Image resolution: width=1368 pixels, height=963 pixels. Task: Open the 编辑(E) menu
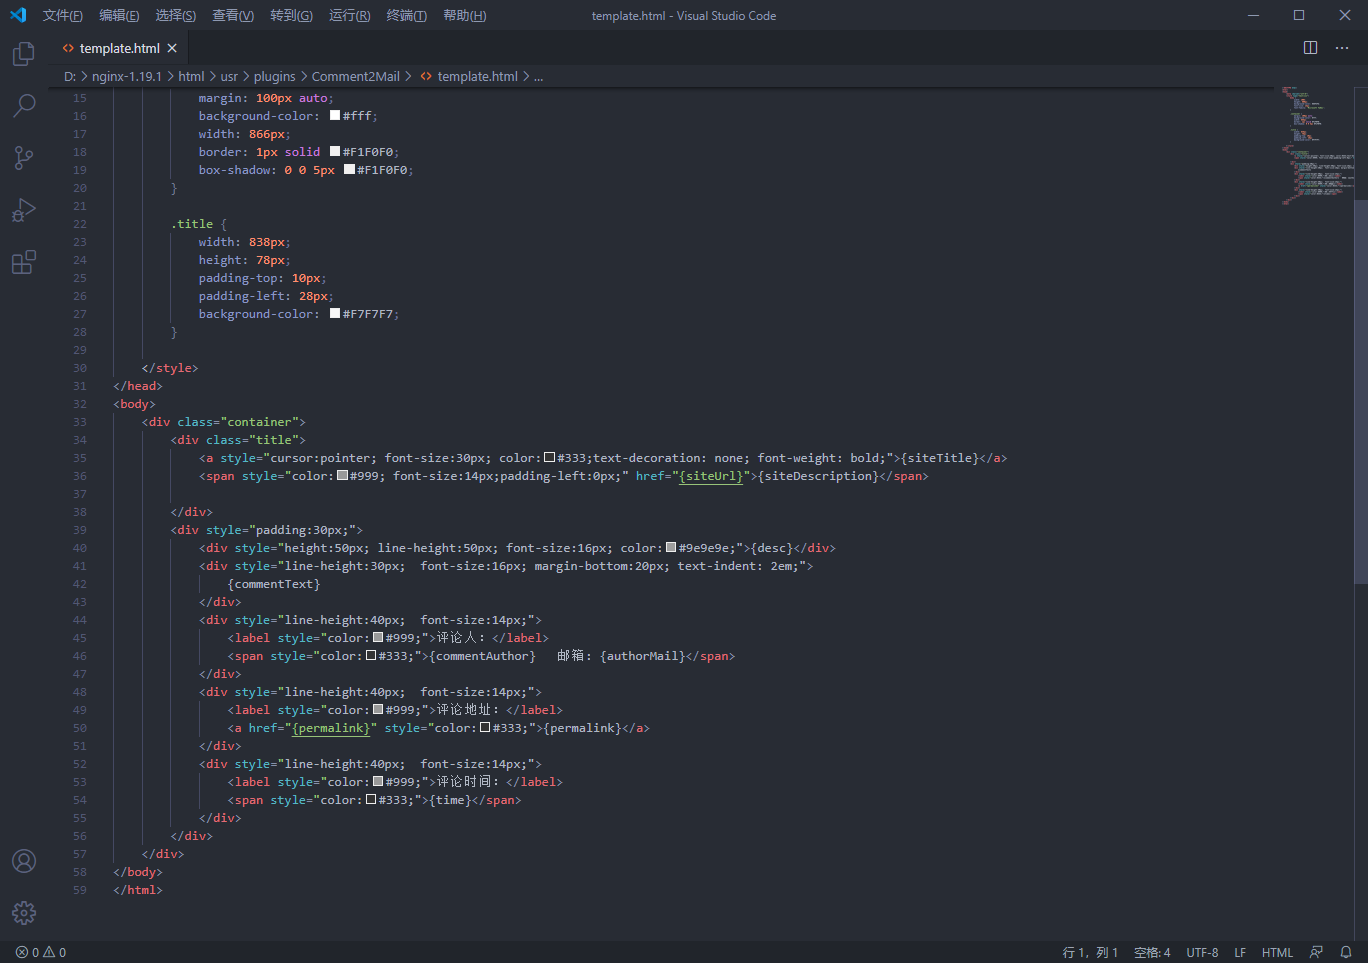119,15
